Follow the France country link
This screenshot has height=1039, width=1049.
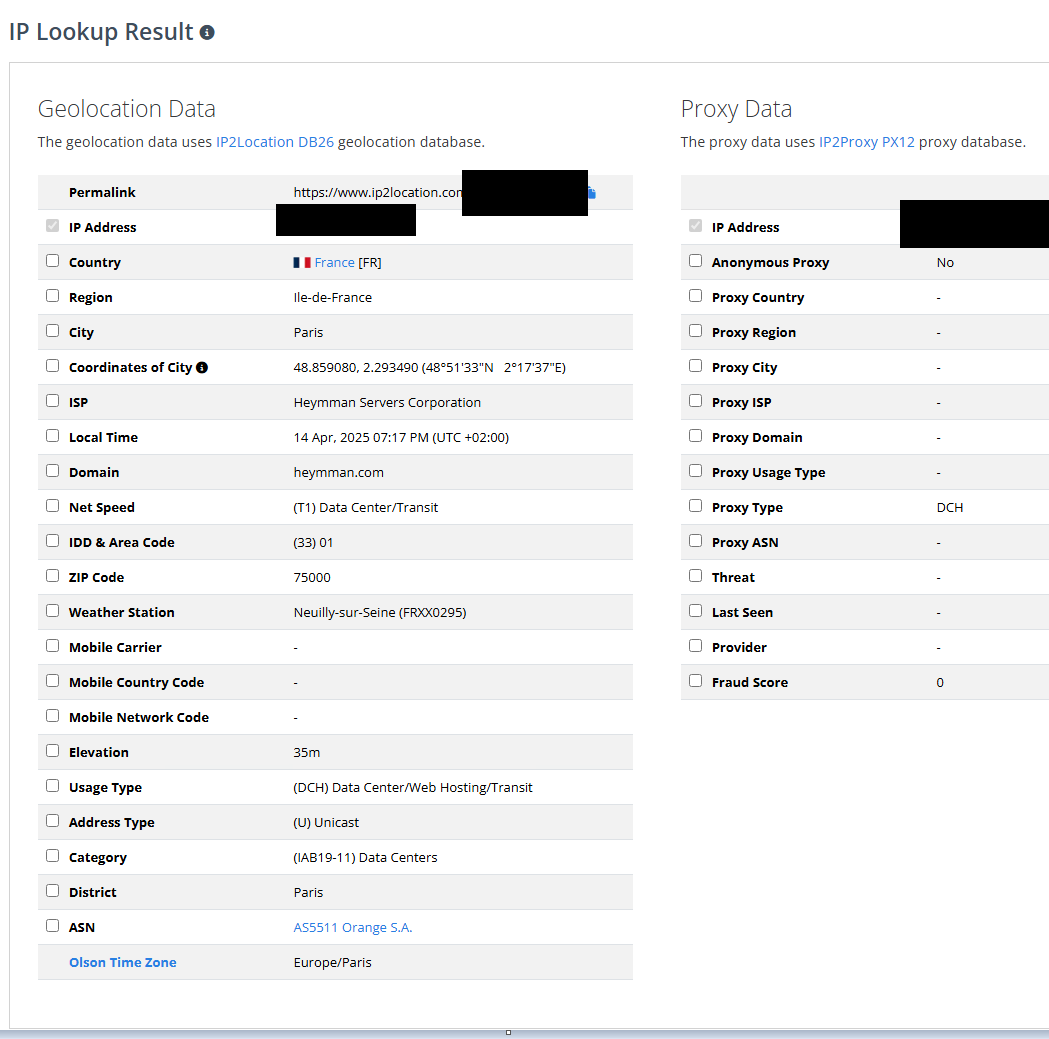click(335, 263)
